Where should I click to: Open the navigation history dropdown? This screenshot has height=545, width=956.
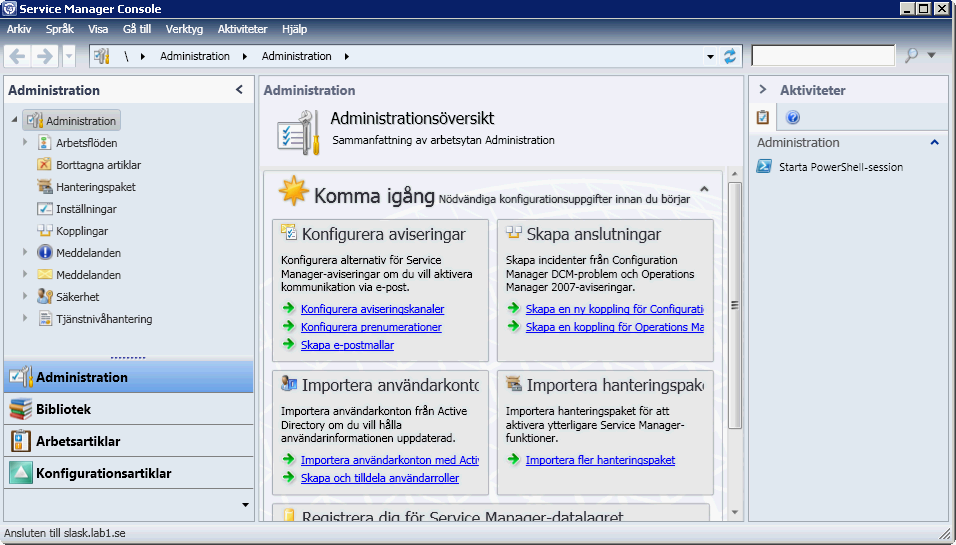point(69,56)
